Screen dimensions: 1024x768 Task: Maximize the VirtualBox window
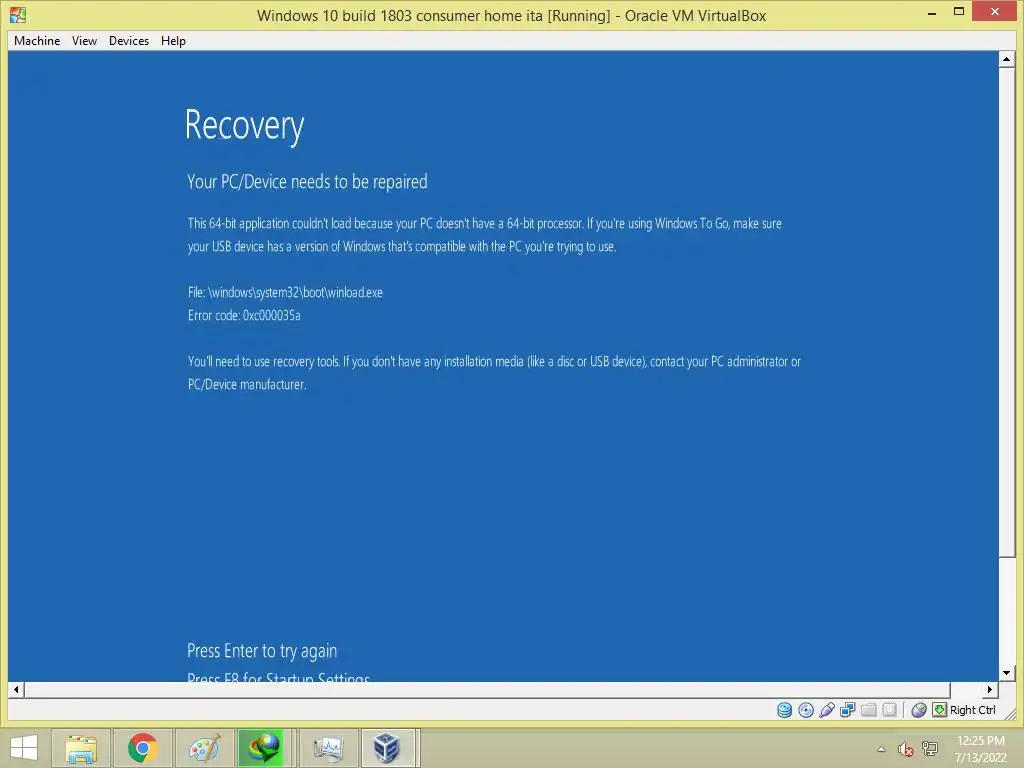(x=959, y=11)
